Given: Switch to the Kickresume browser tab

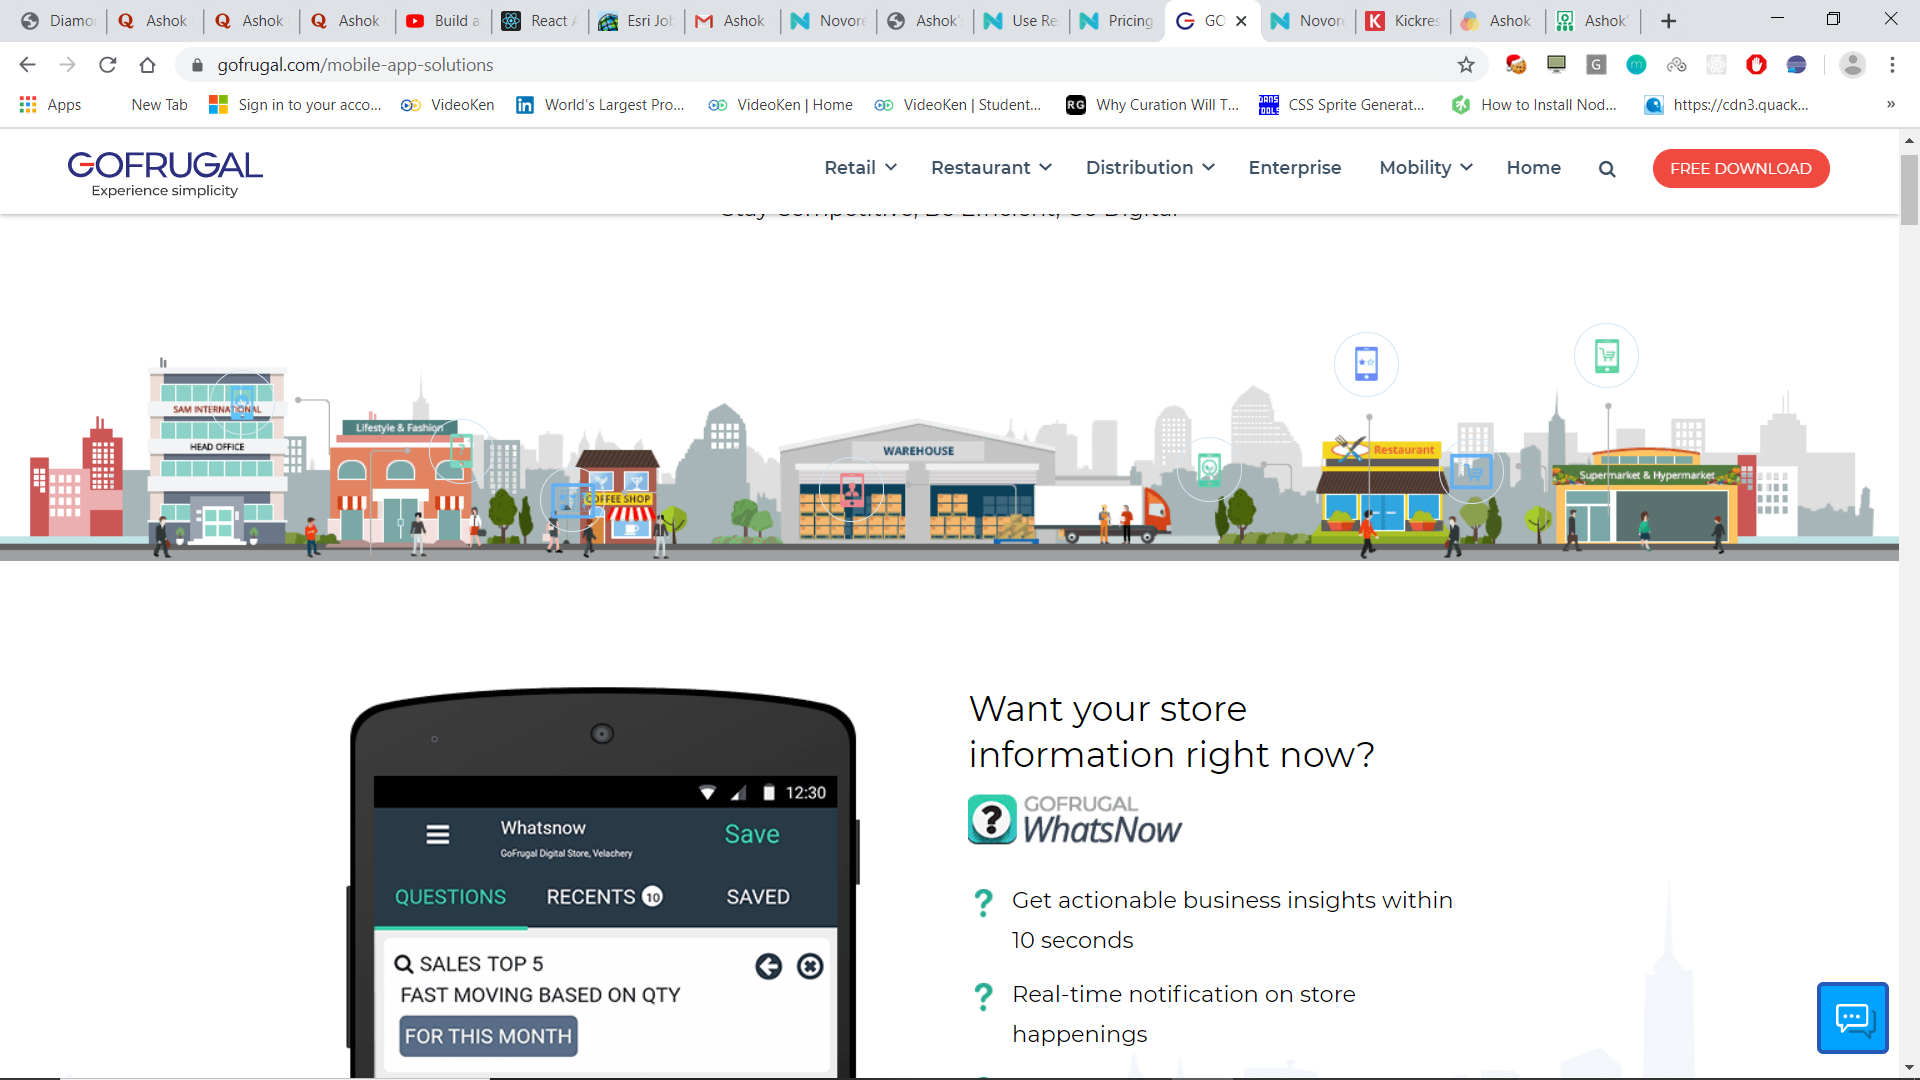Looking at the screenshot, I should (1403, 21).
